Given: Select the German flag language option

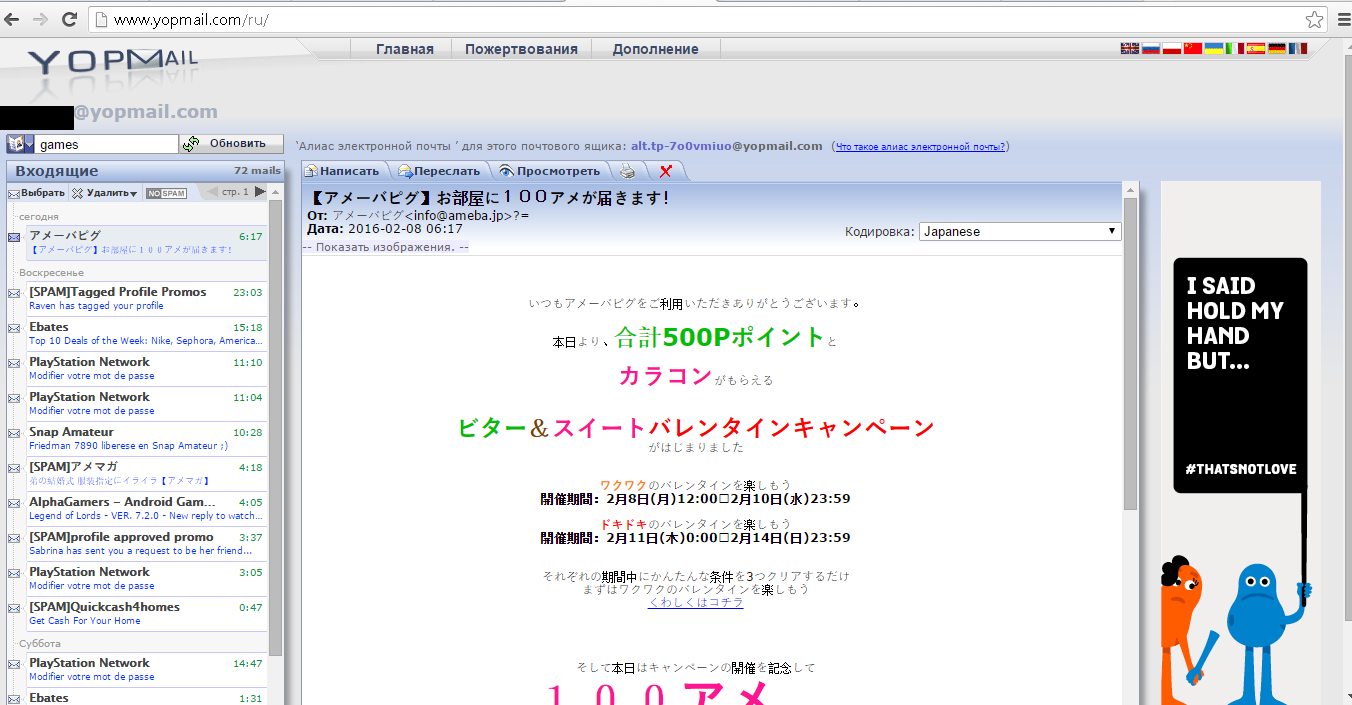Looking at the screenshot, I should tap(1278, 47).
